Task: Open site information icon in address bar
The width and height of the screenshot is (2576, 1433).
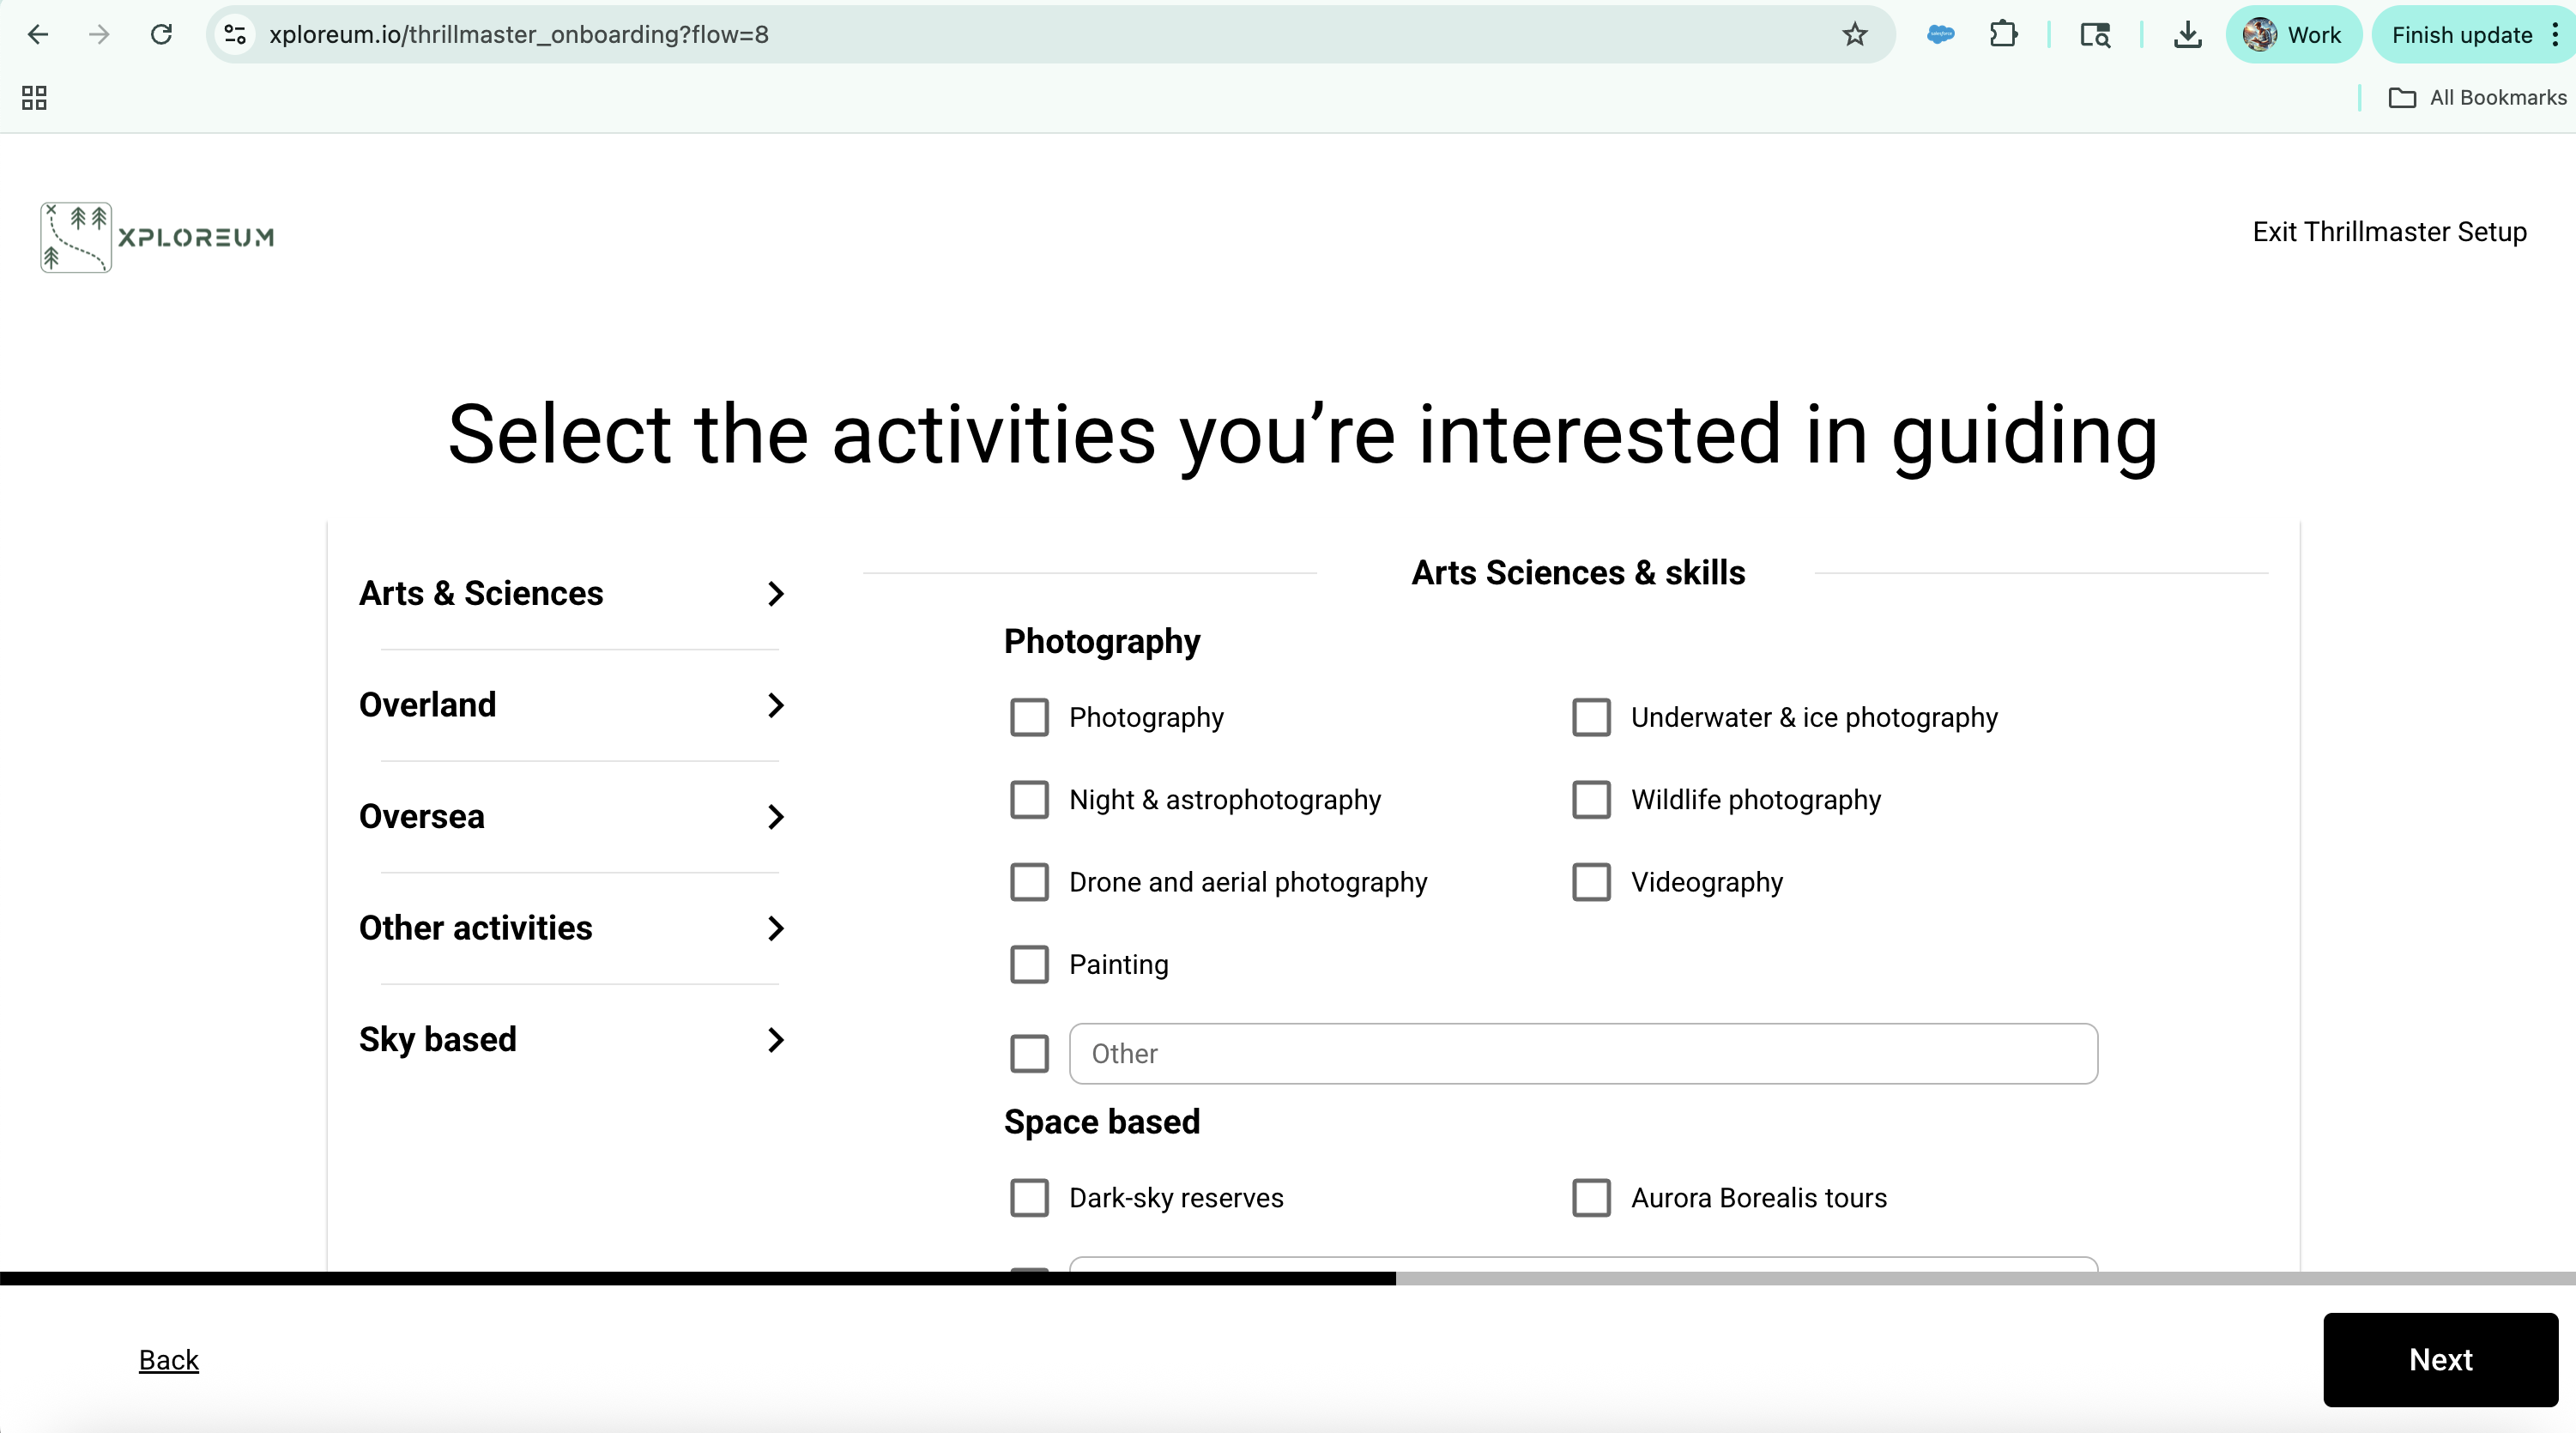Action: click(x=236, y=35)
